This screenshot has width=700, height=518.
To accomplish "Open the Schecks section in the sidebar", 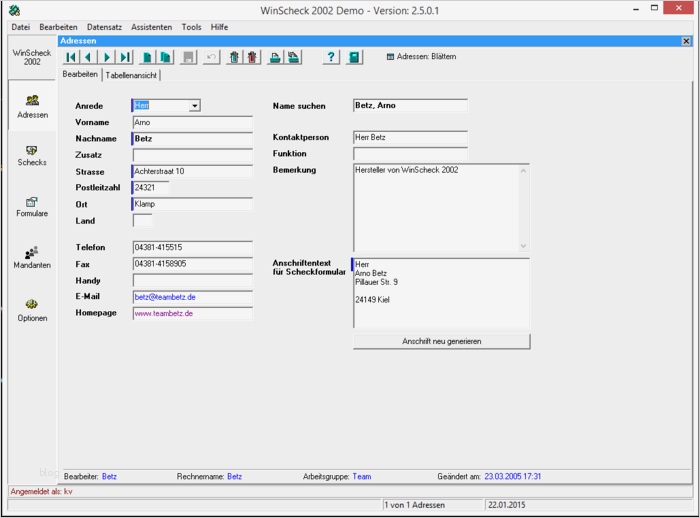I will tap(32, 155).
